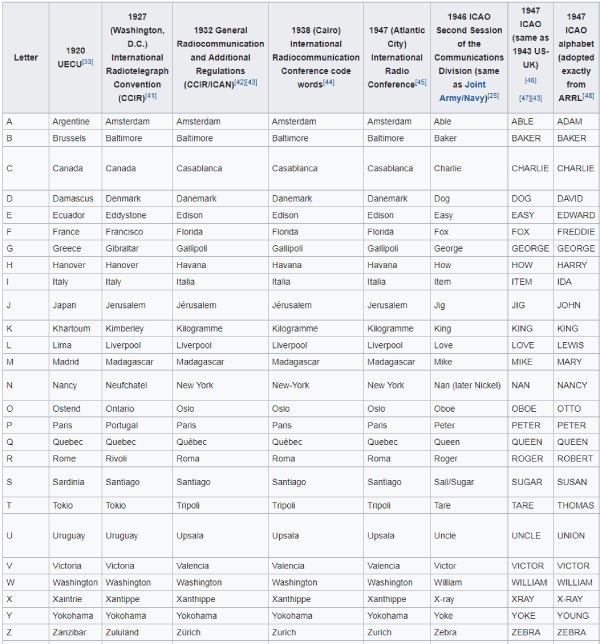Open reference 33 next to 1920 UECU
Image resolution: width=600 pixels, height=644 pixels.
click(87, 62)
